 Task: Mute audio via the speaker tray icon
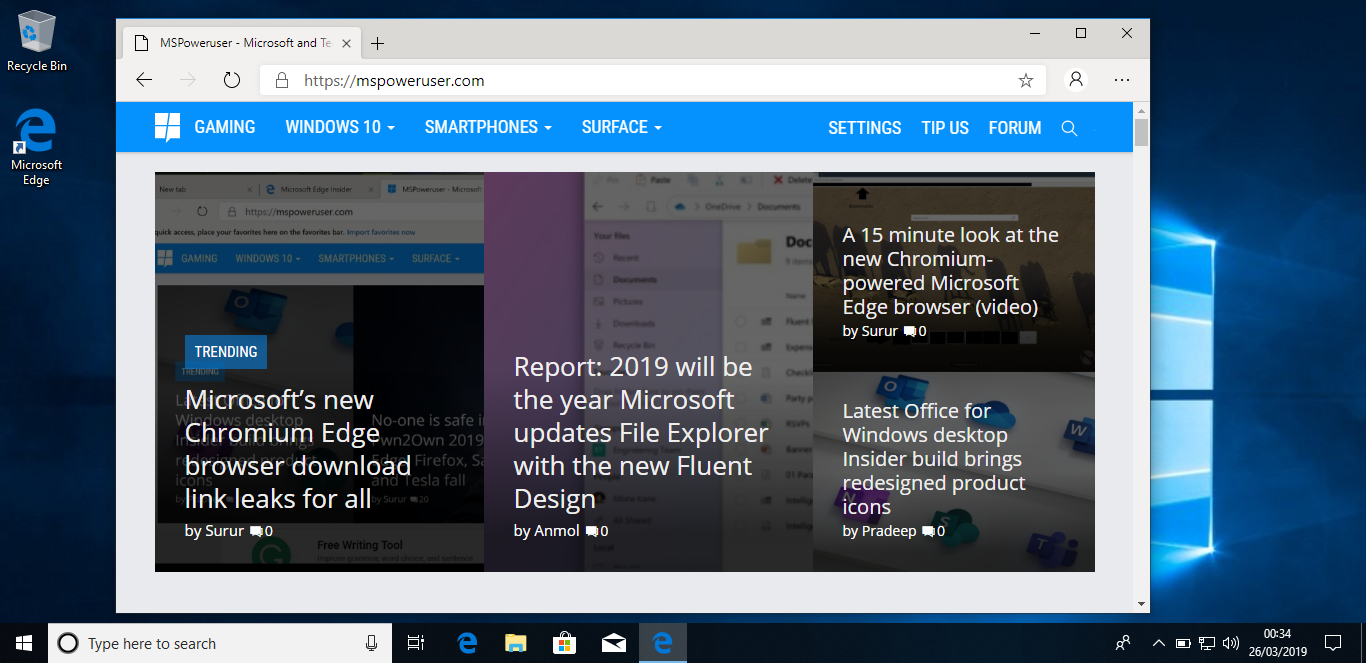coord(1232,643)
